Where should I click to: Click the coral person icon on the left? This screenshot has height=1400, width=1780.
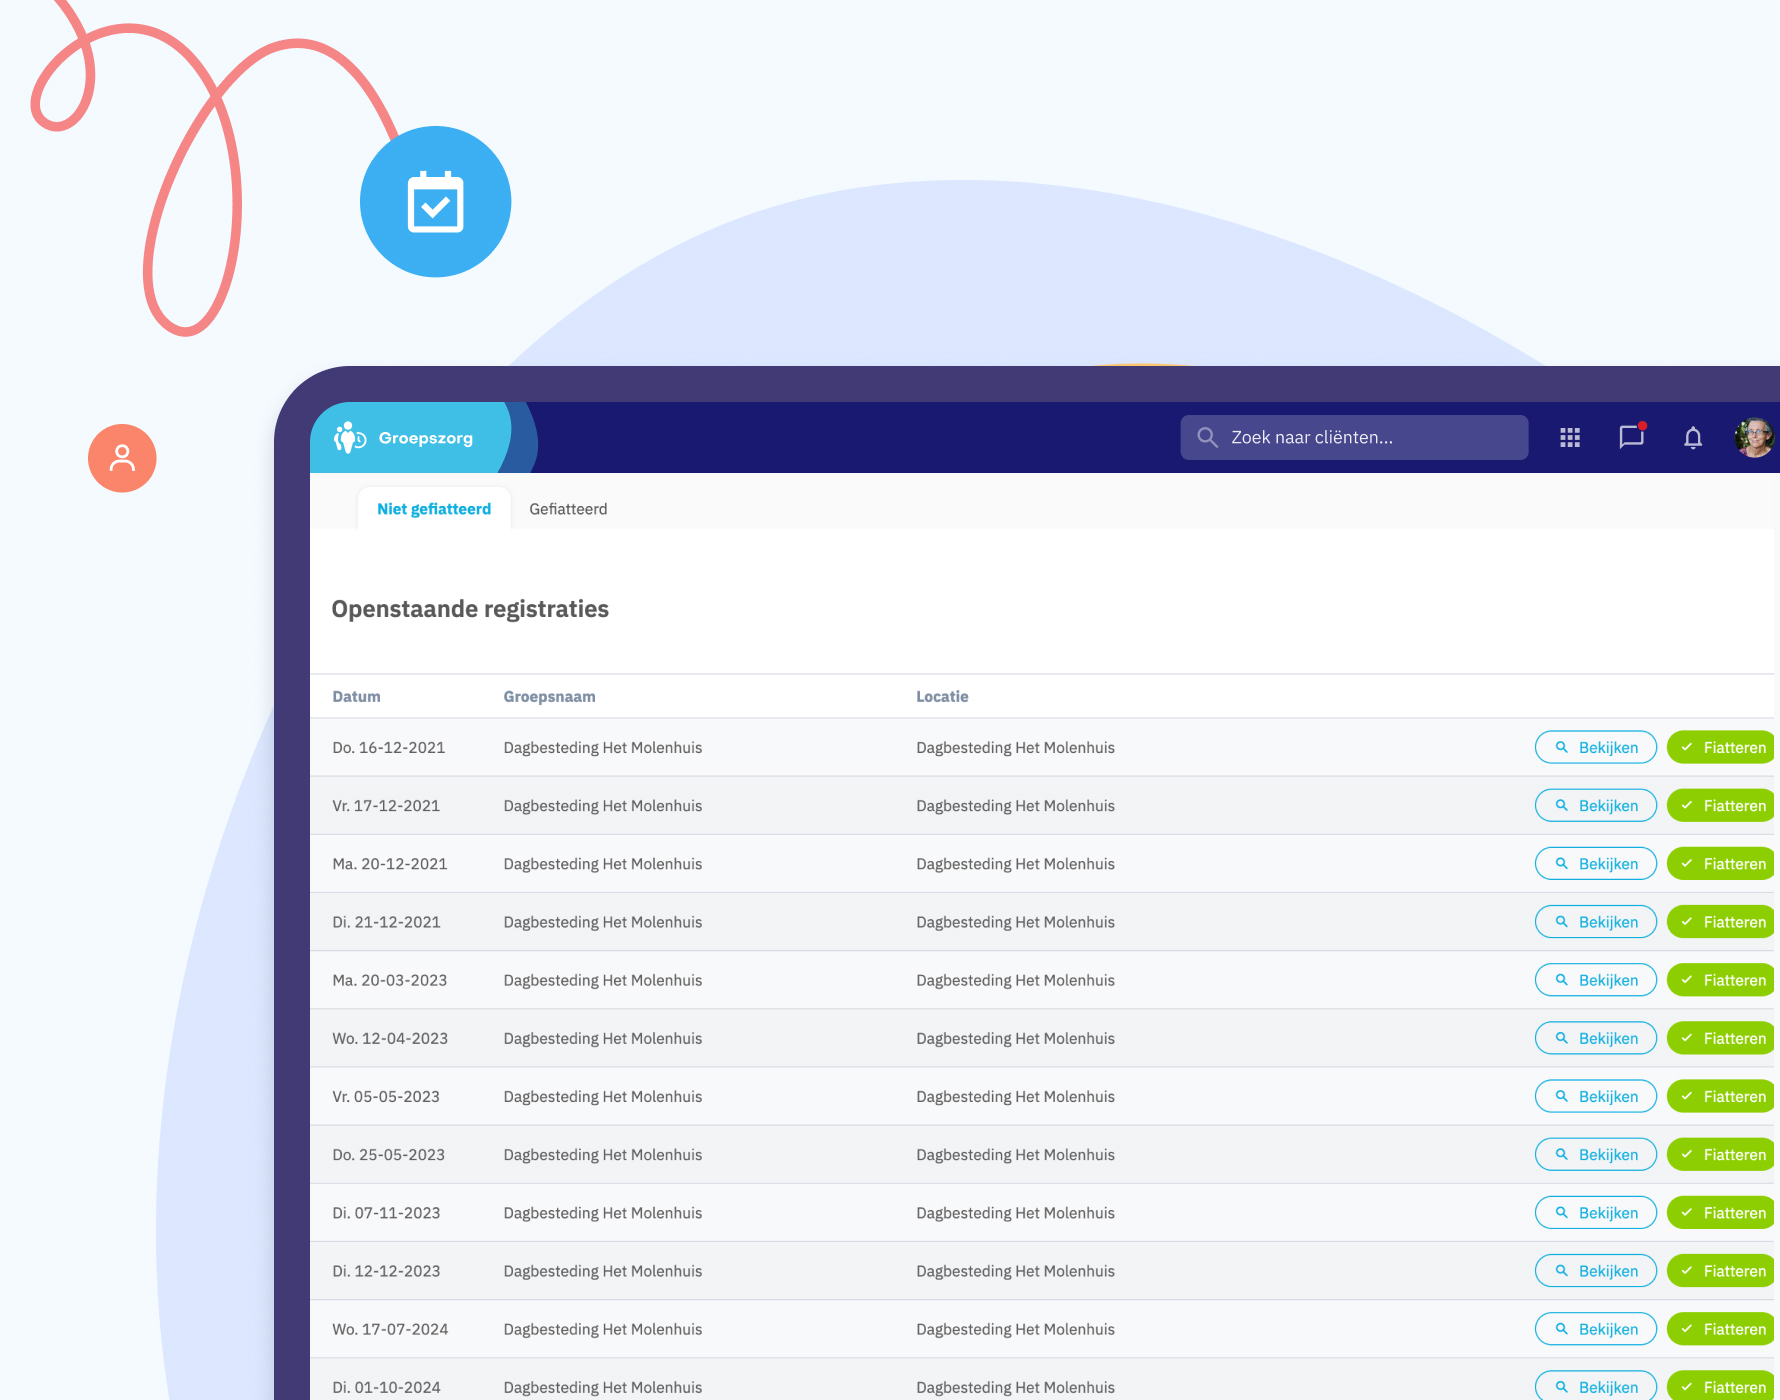122,457
